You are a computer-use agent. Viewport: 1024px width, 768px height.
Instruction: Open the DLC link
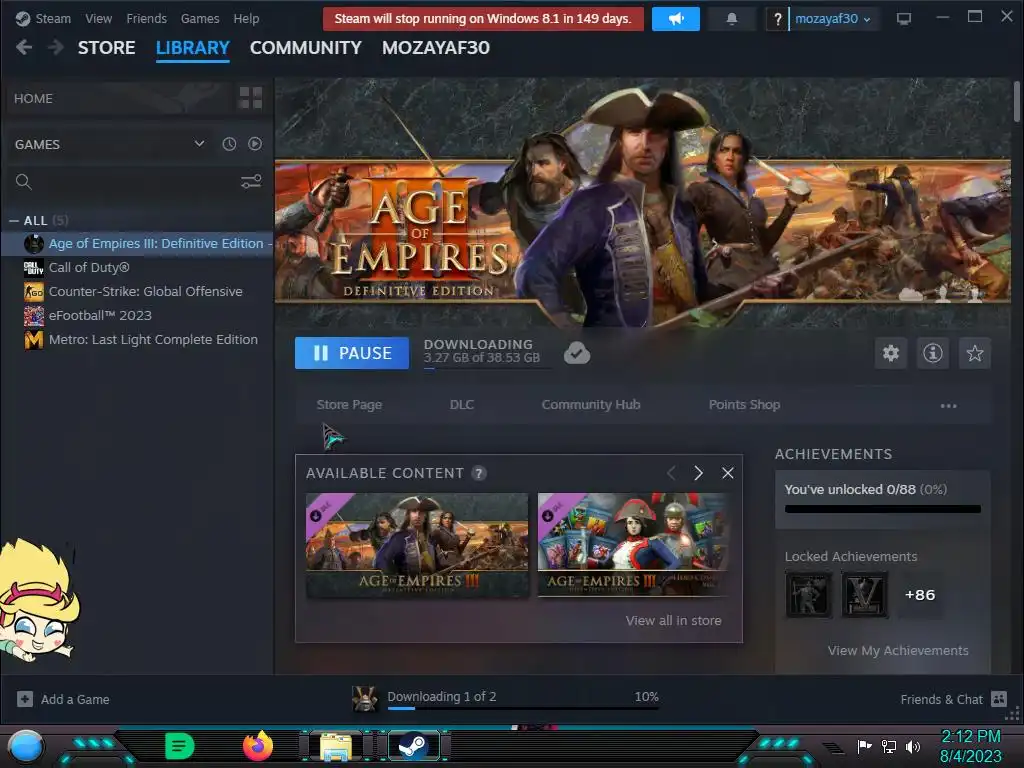pos(462,405)
